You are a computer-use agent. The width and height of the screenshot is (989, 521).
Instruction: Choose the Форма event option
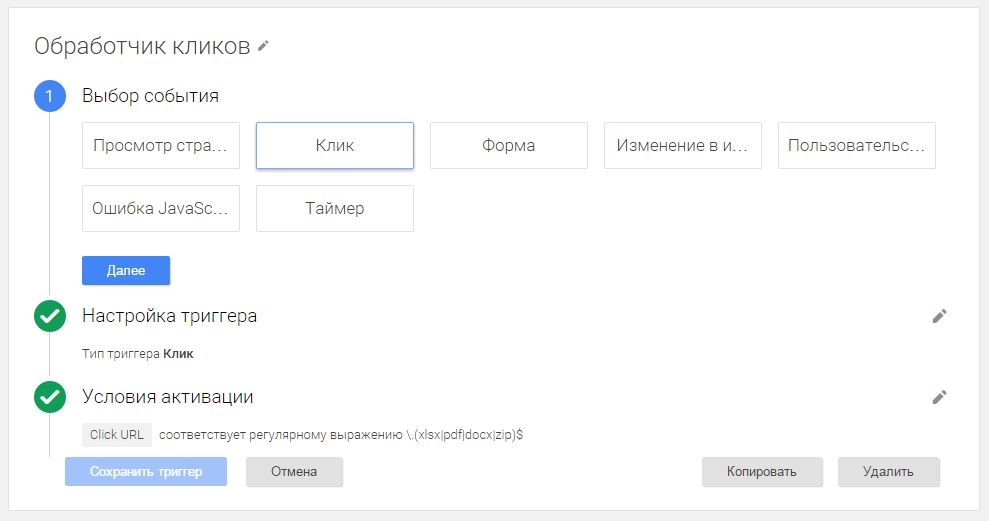pos(509,146)
